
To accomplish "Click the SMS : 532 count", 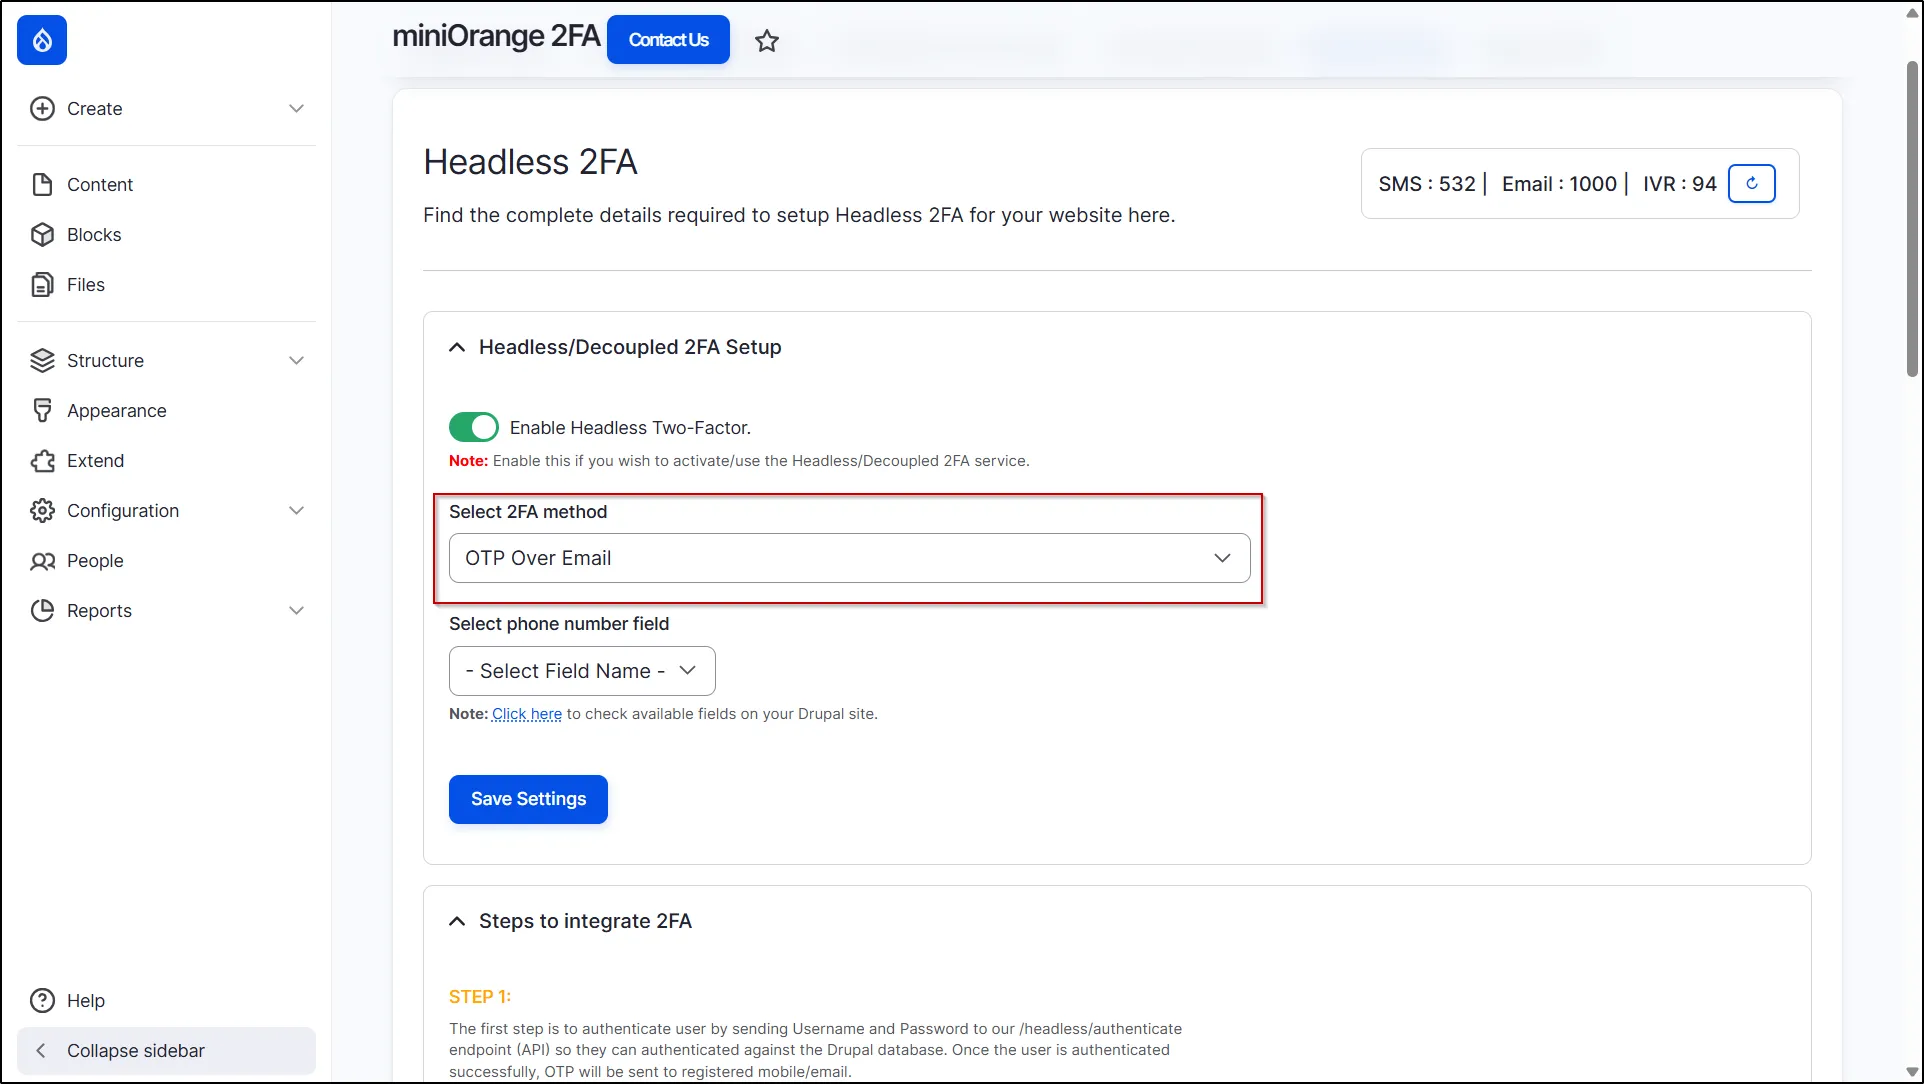I will pyautogui.click(x=1427, y=184).
